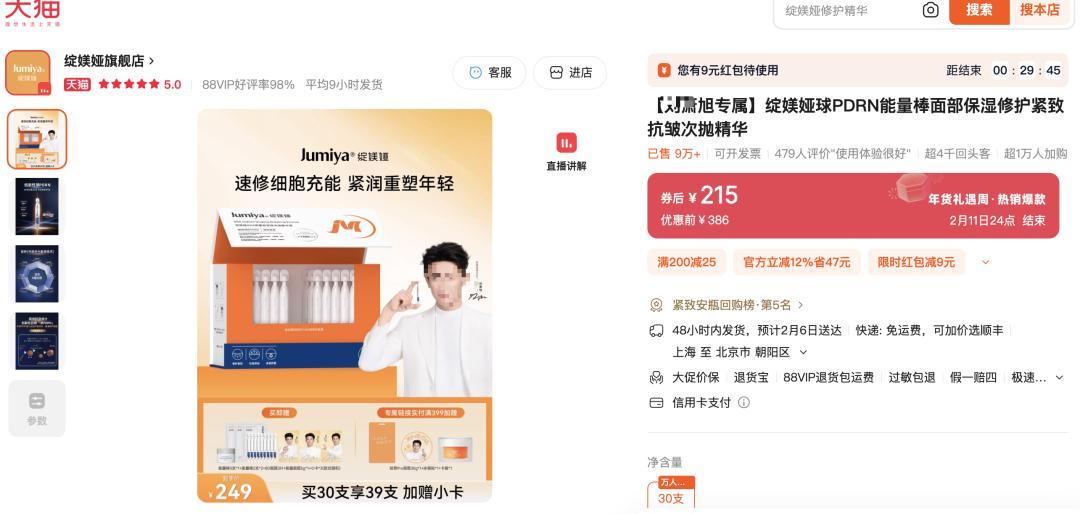1080x514 pixels.
Task: Click the 进店 enter store button
Action: tap(570, 72)
